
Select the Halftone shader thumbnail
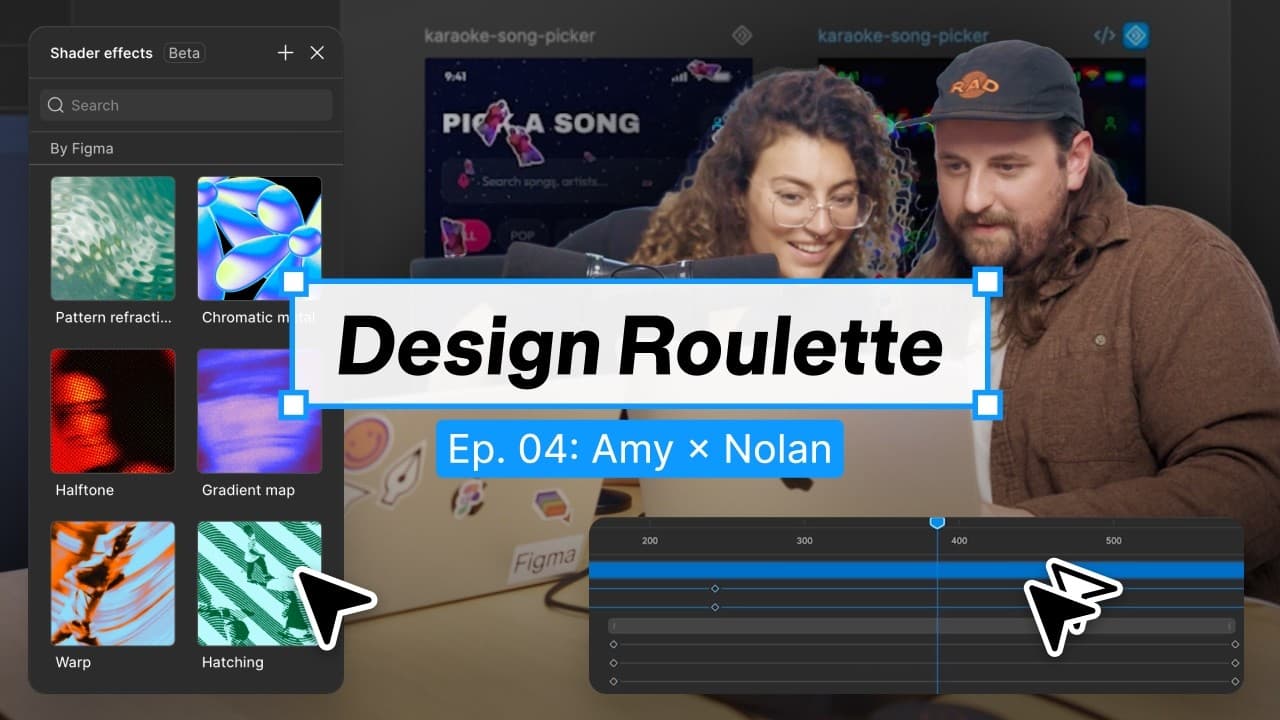point(113,411)
